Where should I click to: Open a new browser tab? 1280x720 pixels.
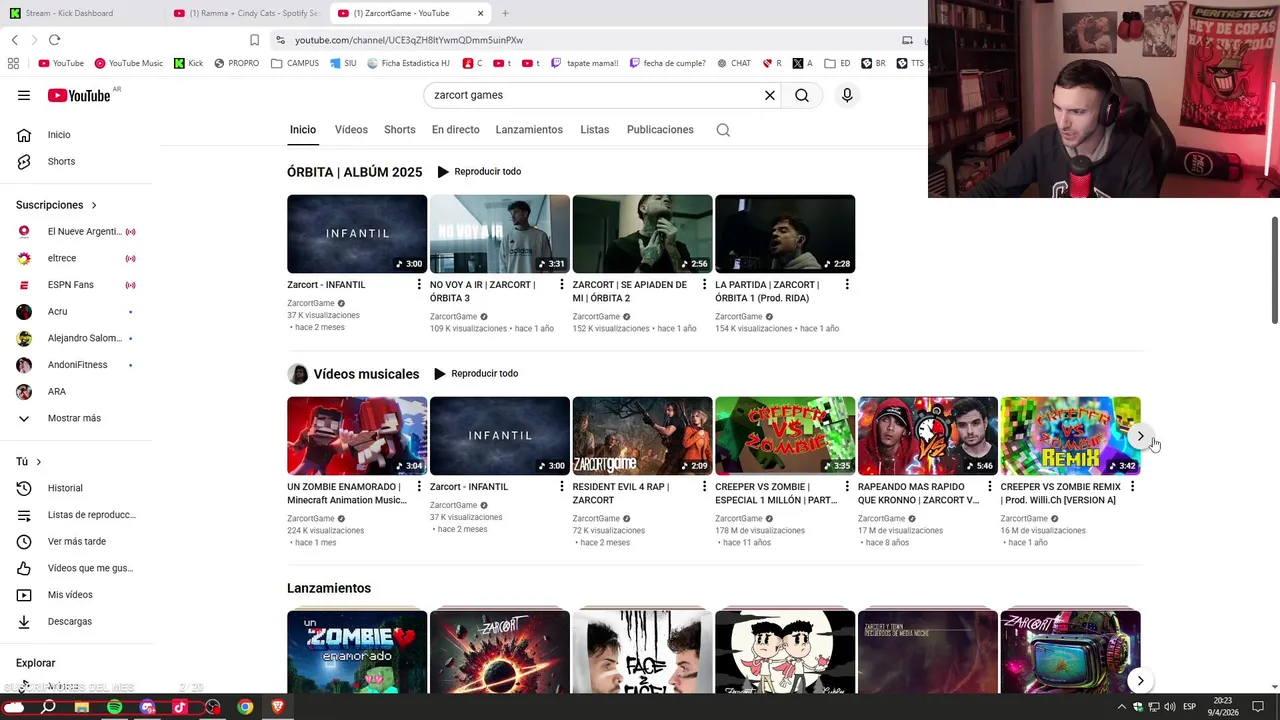[505, 13]
